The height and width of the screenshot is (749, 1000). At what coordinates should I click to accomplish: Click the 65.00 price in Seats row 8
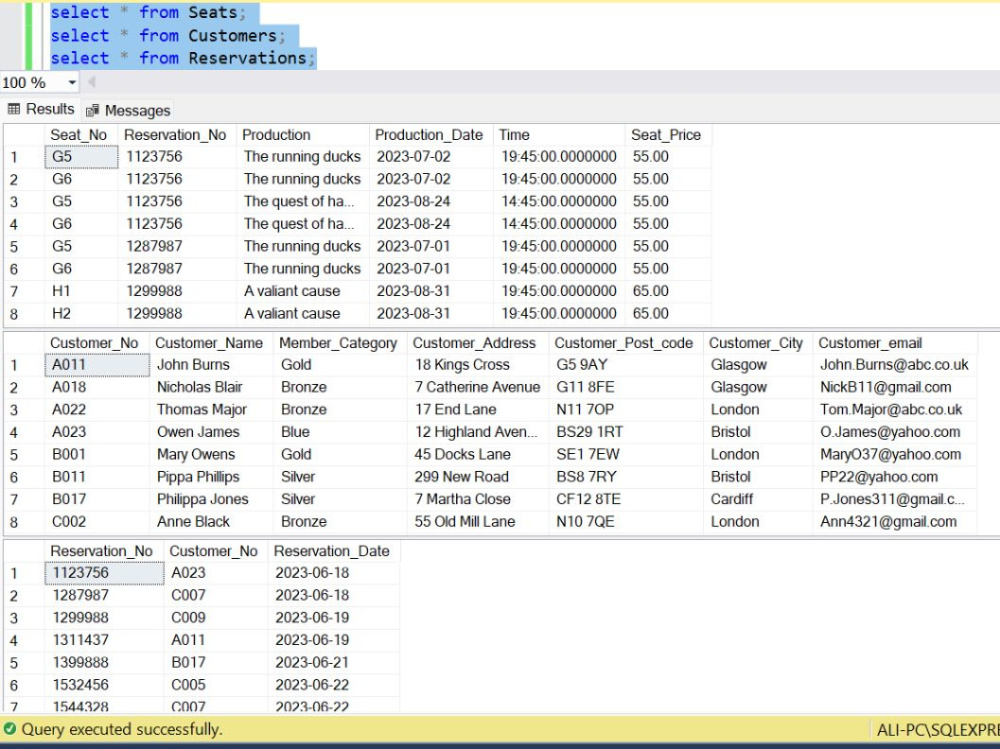coord(668,313)
